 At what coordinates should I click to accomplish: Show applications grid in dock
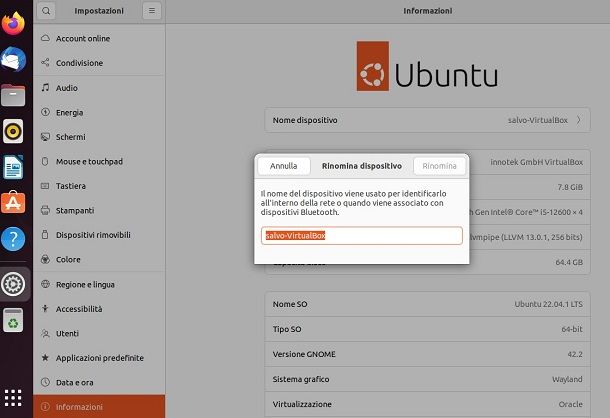(x=13, y=398)
